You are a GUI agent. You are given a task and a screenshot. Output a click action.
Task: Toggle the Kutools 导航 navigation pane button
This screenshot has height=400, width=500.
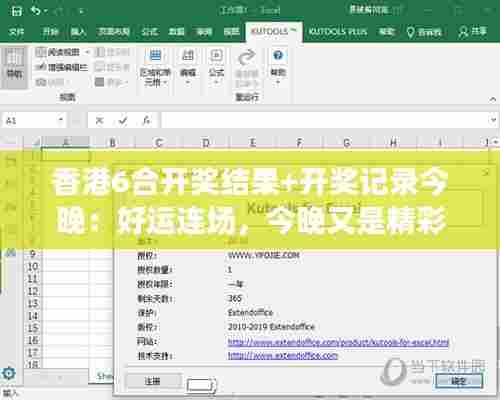tap(14, 67)
